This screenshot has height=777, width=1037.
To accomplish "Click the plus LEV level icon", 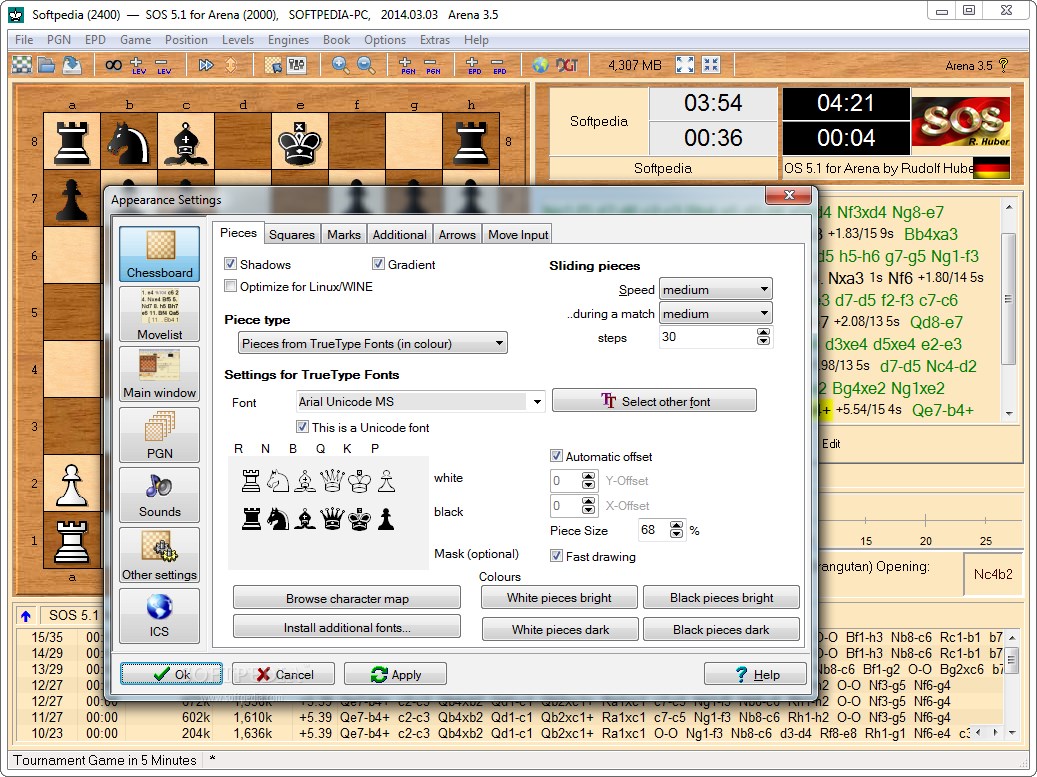I will (x=138, y=65).
